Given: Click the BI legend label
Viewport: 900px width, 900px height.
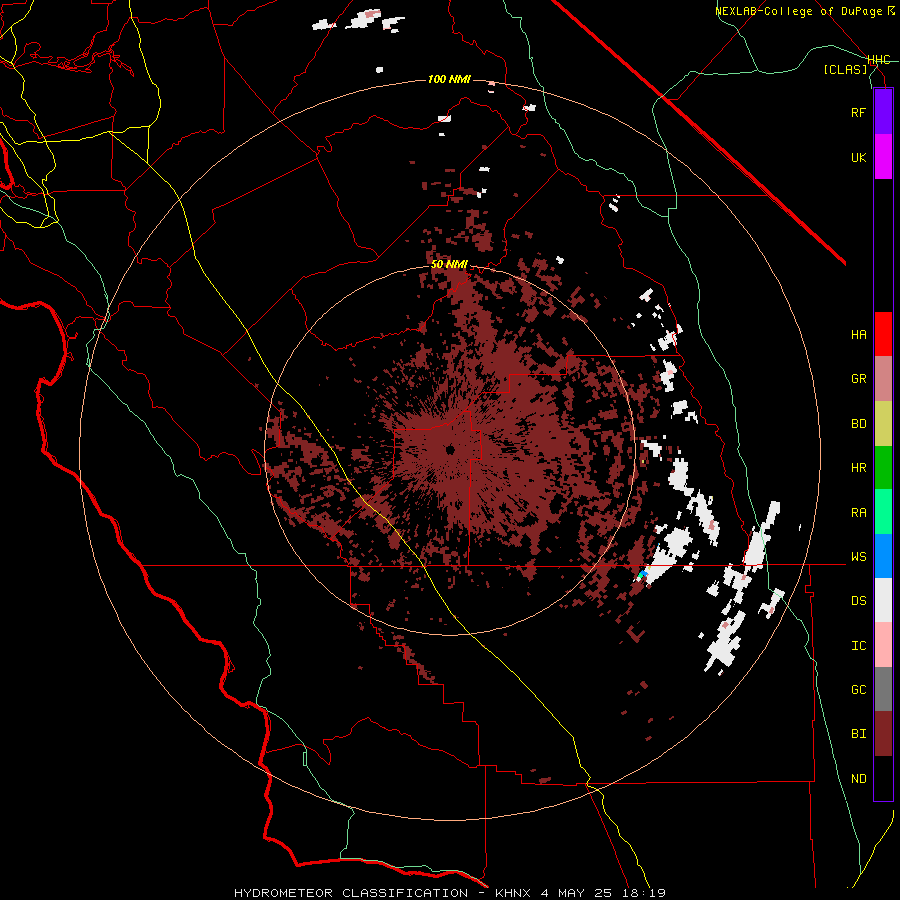Looking at the screenshot, I should pyautogui.click(x=858, y=734).
